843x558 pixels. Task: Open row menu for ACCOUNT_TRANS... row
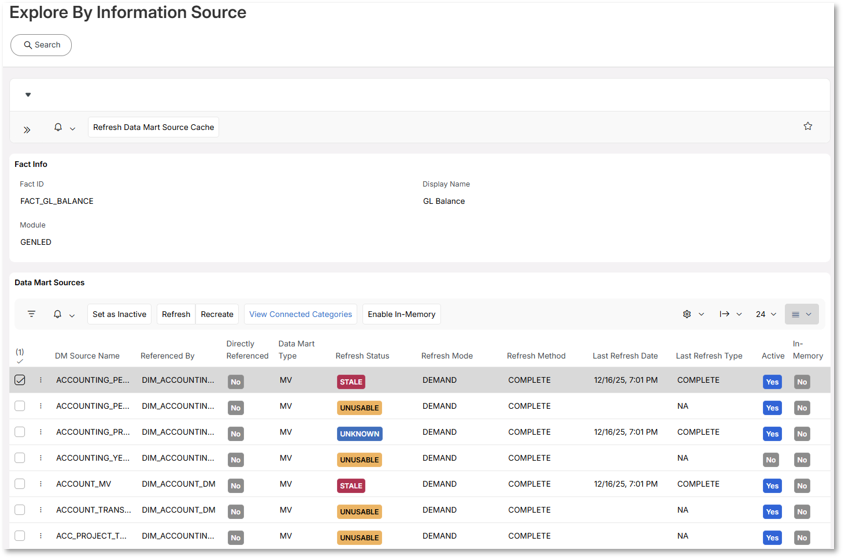(x=41, y=510)
